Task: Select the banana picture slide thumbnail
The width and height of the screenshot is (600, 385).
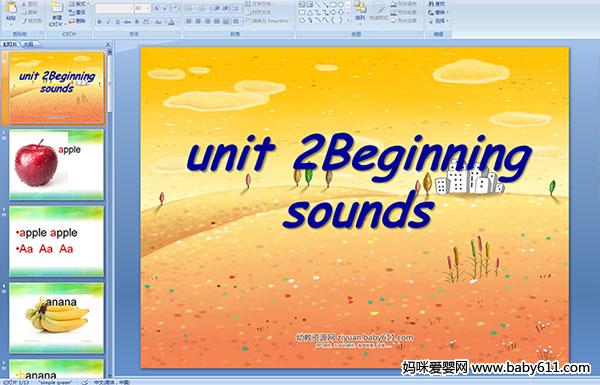Action: (x=56, y=318)
